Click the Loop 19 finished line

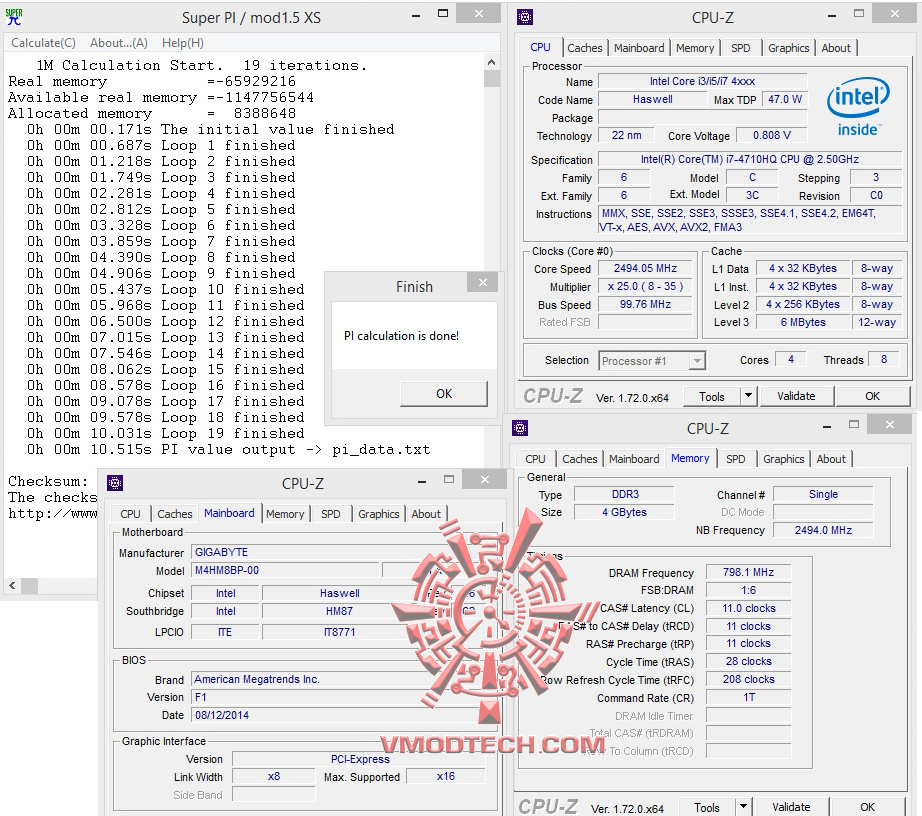tap(166, 433)
